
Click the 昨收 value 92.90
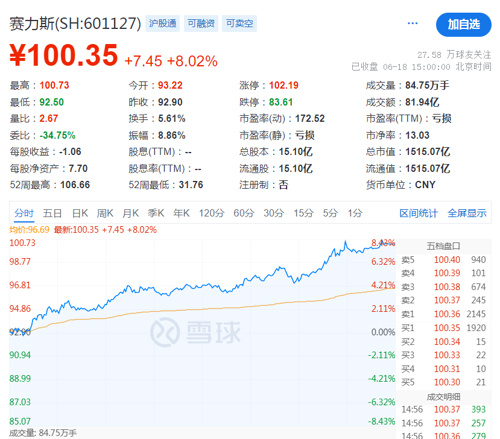pyautogui.click(x=170, y=102)
